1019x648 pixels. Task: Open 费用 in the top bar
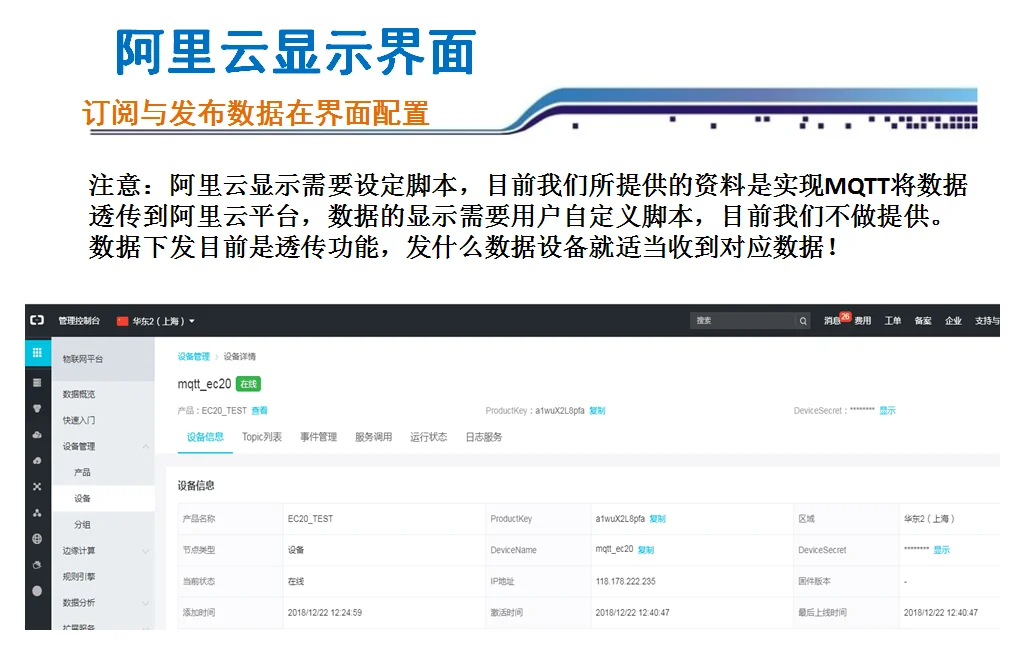point(863,321)
